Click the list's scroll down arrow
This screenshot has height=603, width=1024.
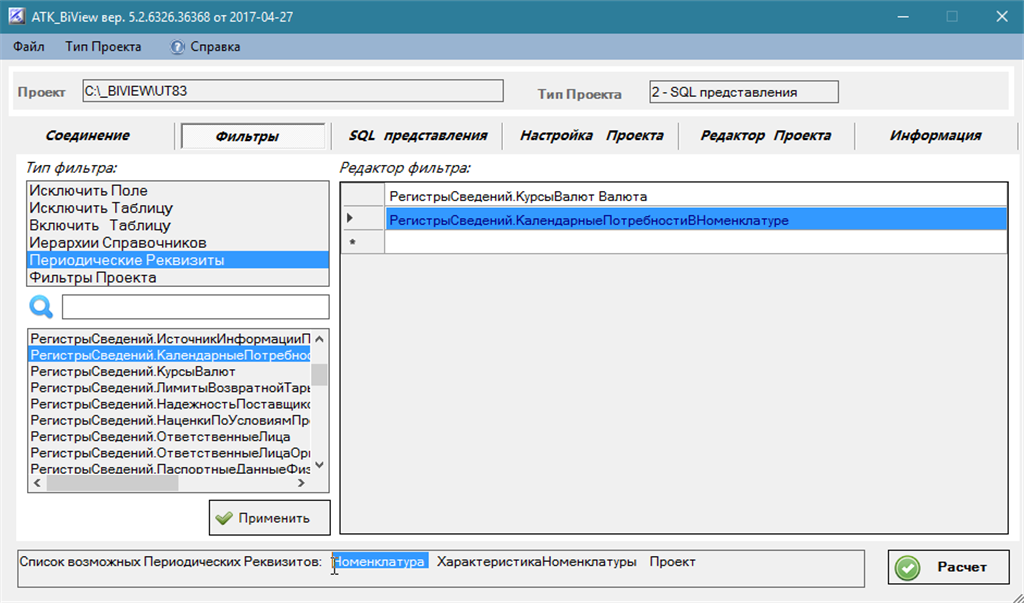pyautogui.click(x=319, y=465)
